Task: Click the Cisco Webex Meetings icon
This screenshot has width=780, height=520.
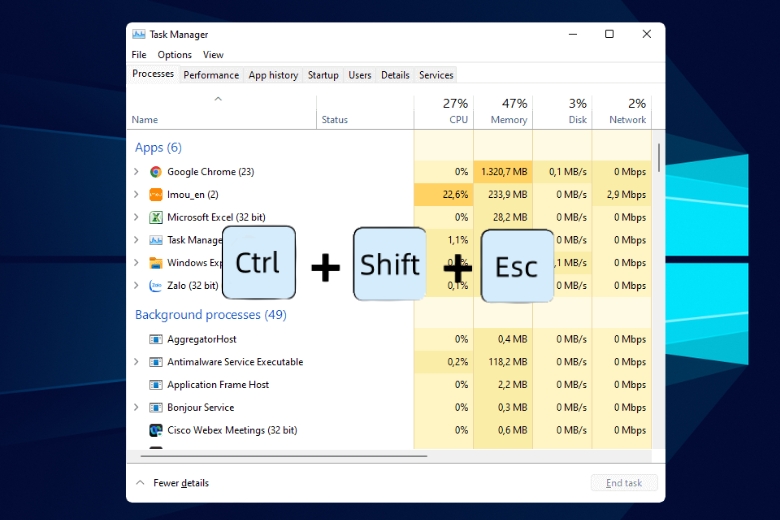Action: point(156,430)
